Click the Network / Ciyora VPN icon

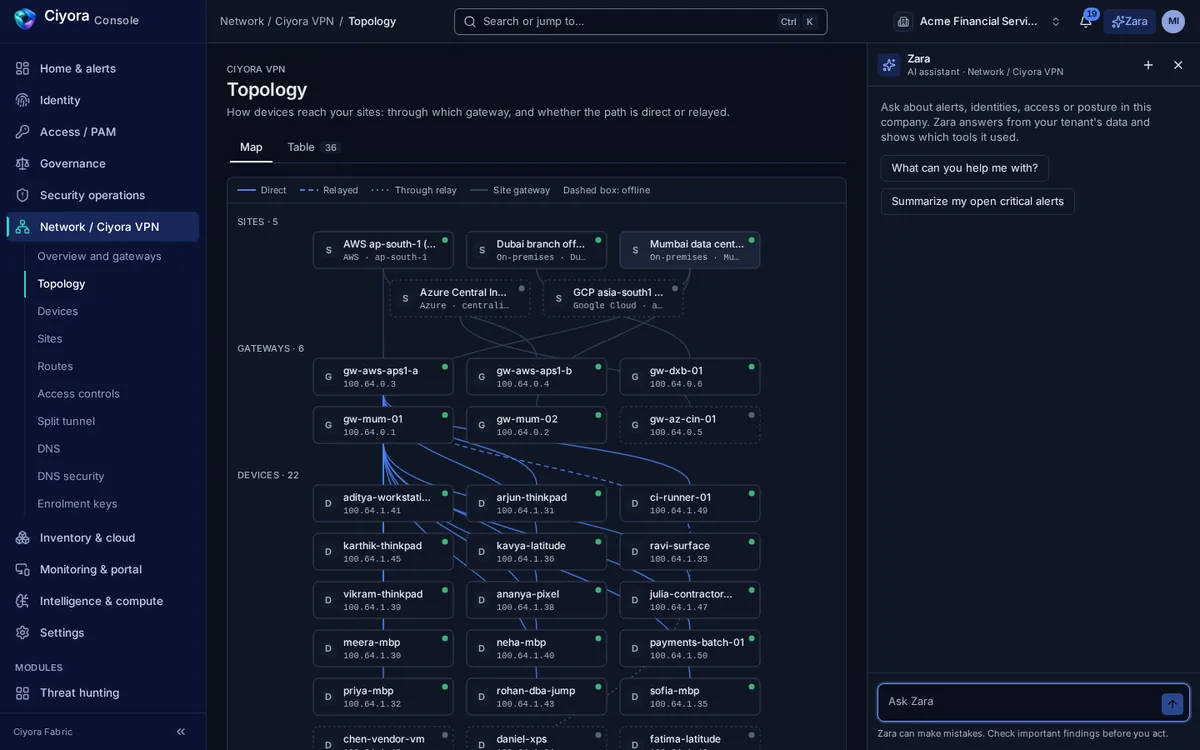point(23,227)
